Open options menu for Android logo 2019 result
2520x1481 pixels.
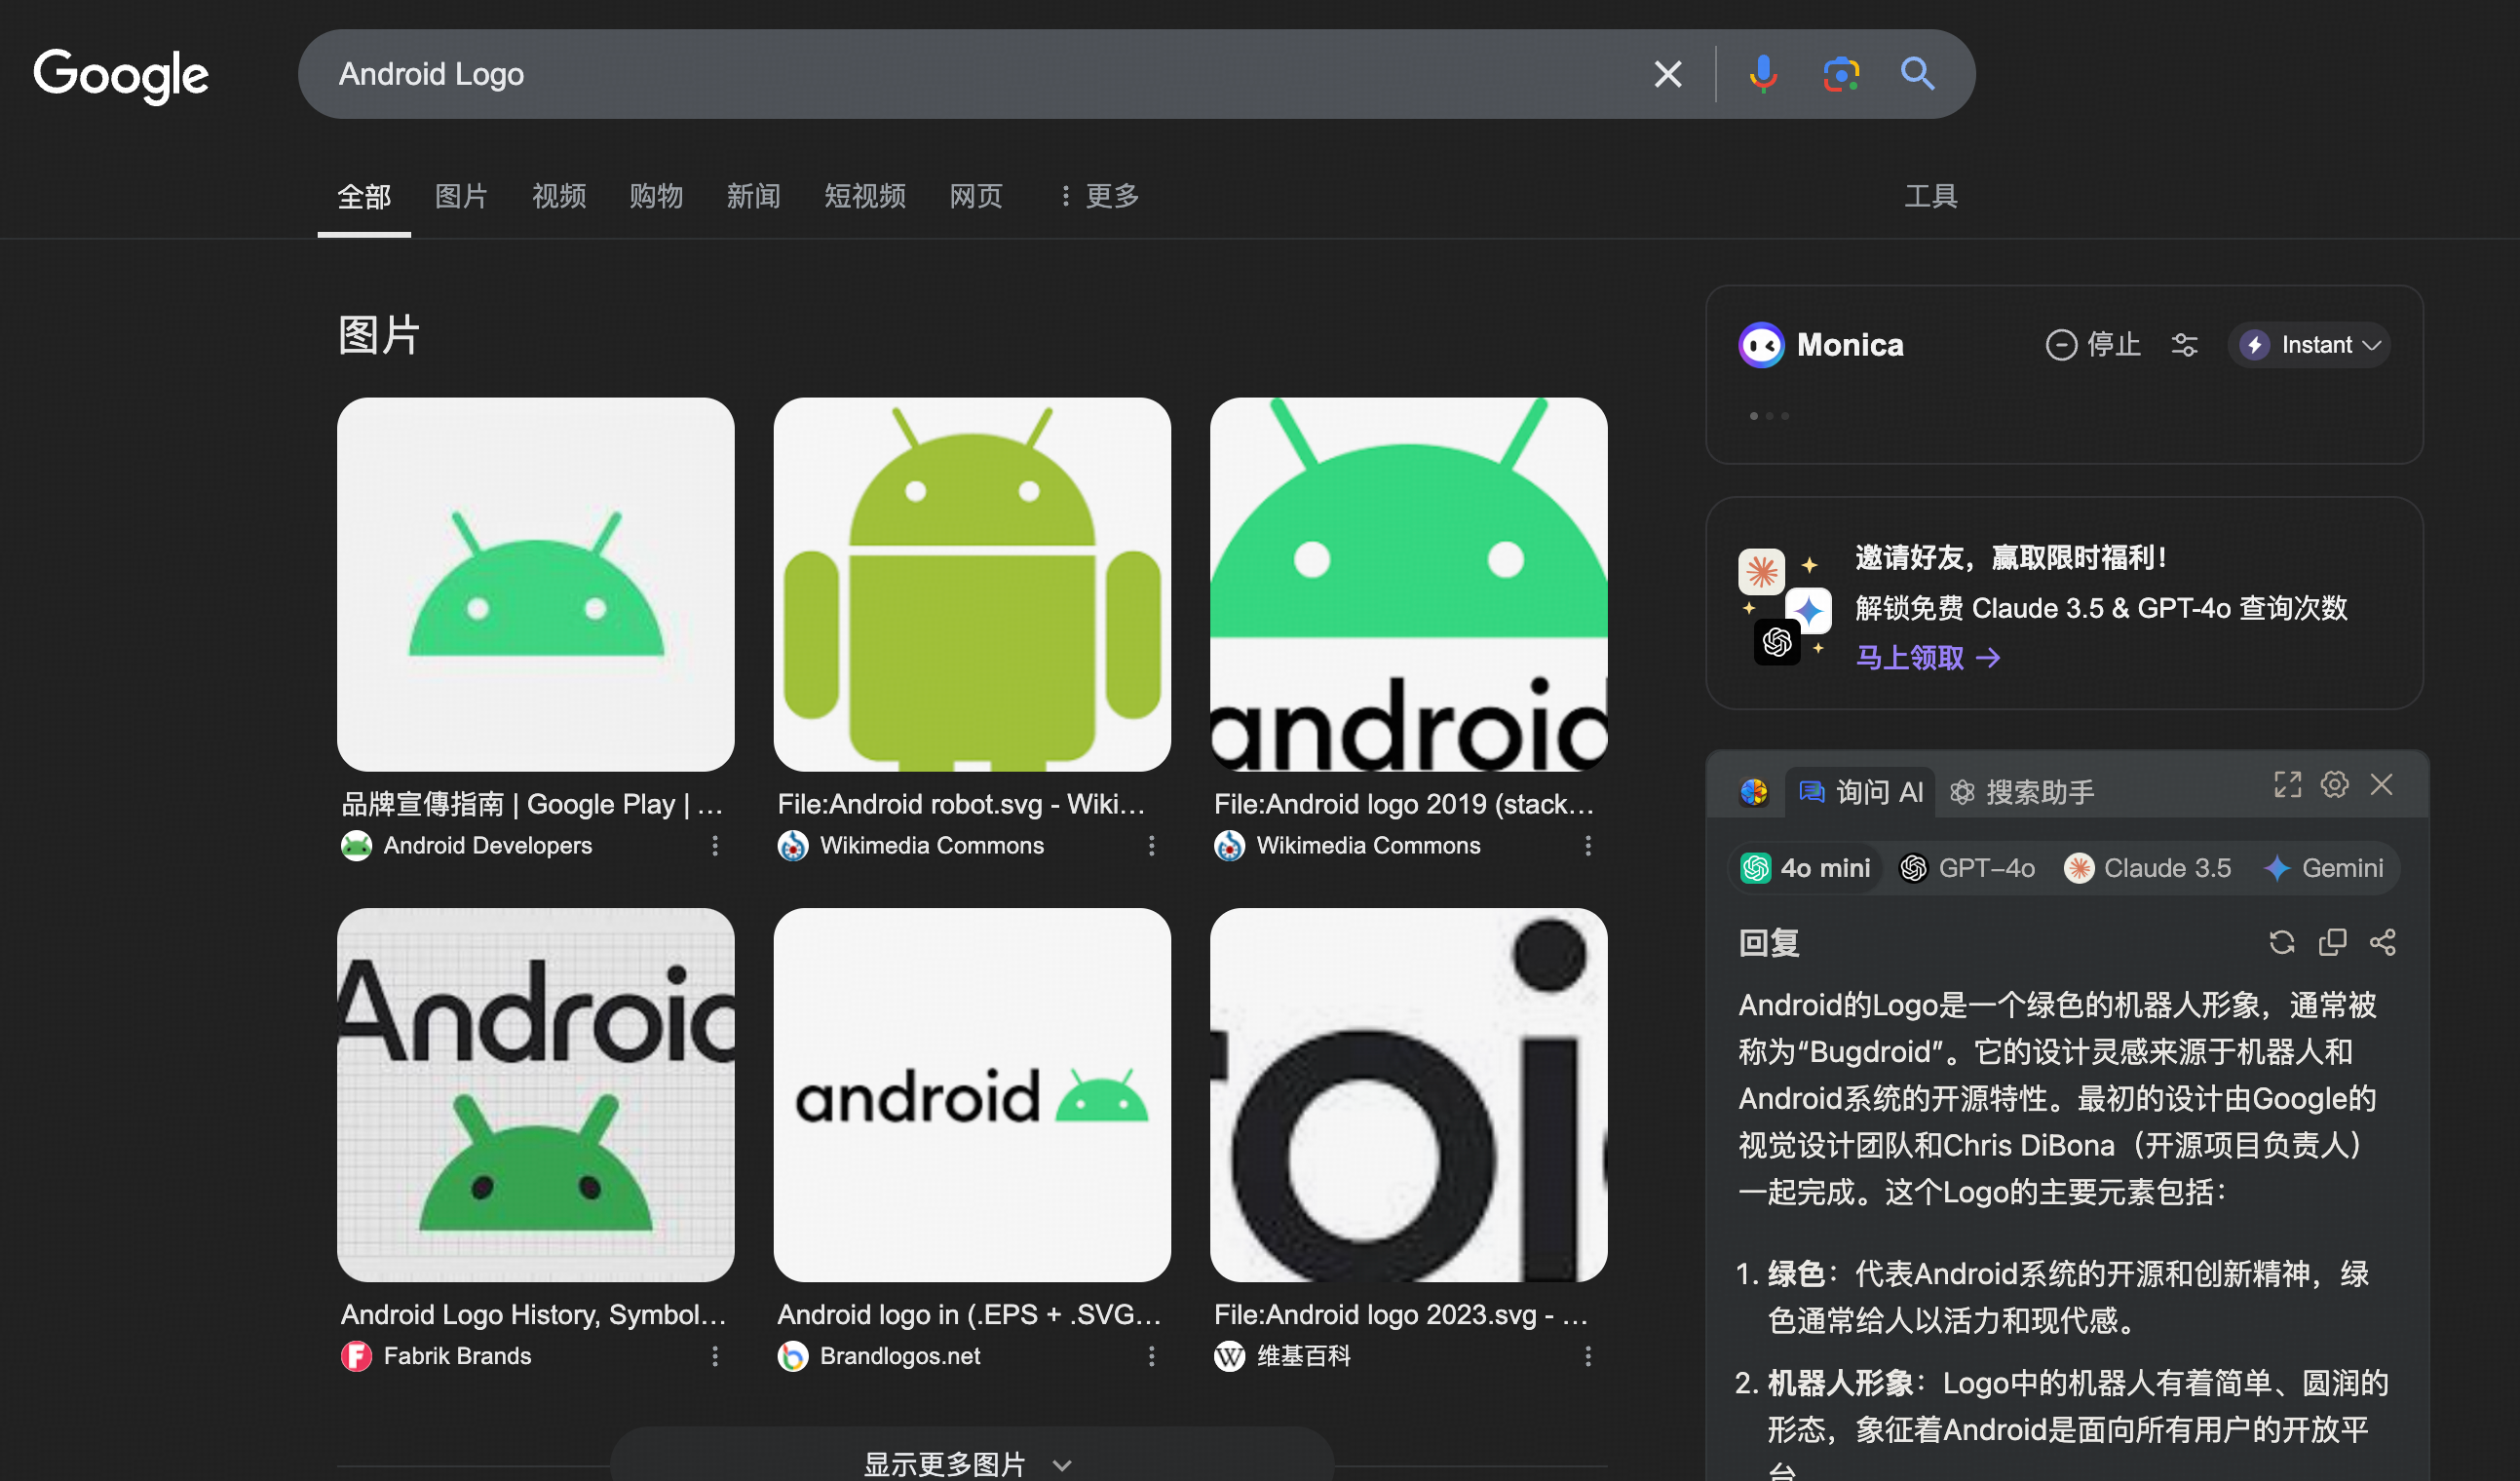(x=1588, y=846)
